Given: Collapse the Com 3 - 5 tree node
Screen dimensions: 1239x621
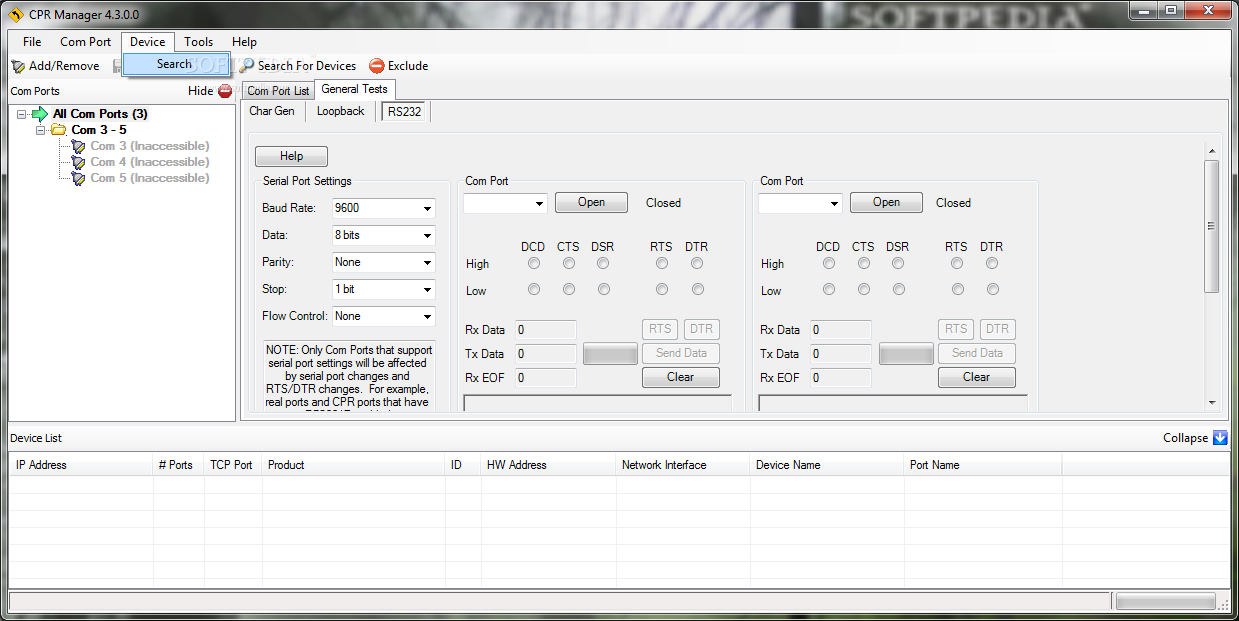Looking at the screenshot, I should (x=40, y=130).
